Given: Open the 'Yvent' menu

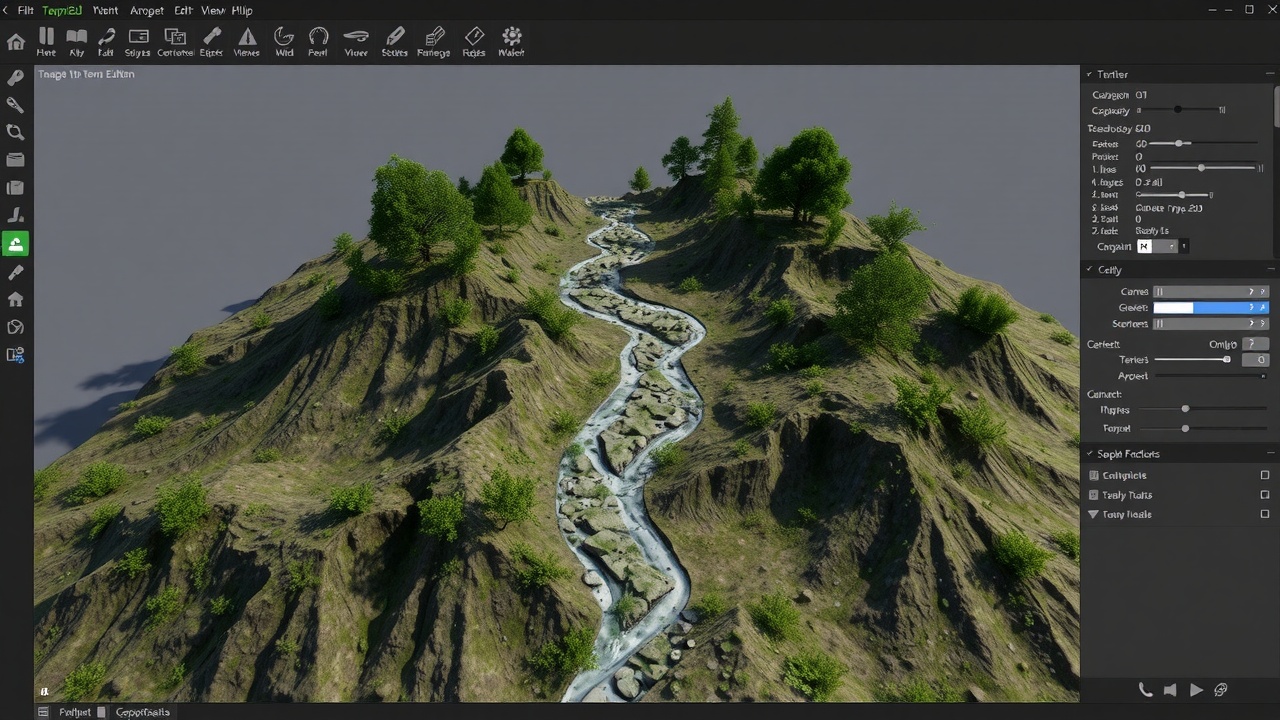Looking at the screenshot, I should 105,10.
